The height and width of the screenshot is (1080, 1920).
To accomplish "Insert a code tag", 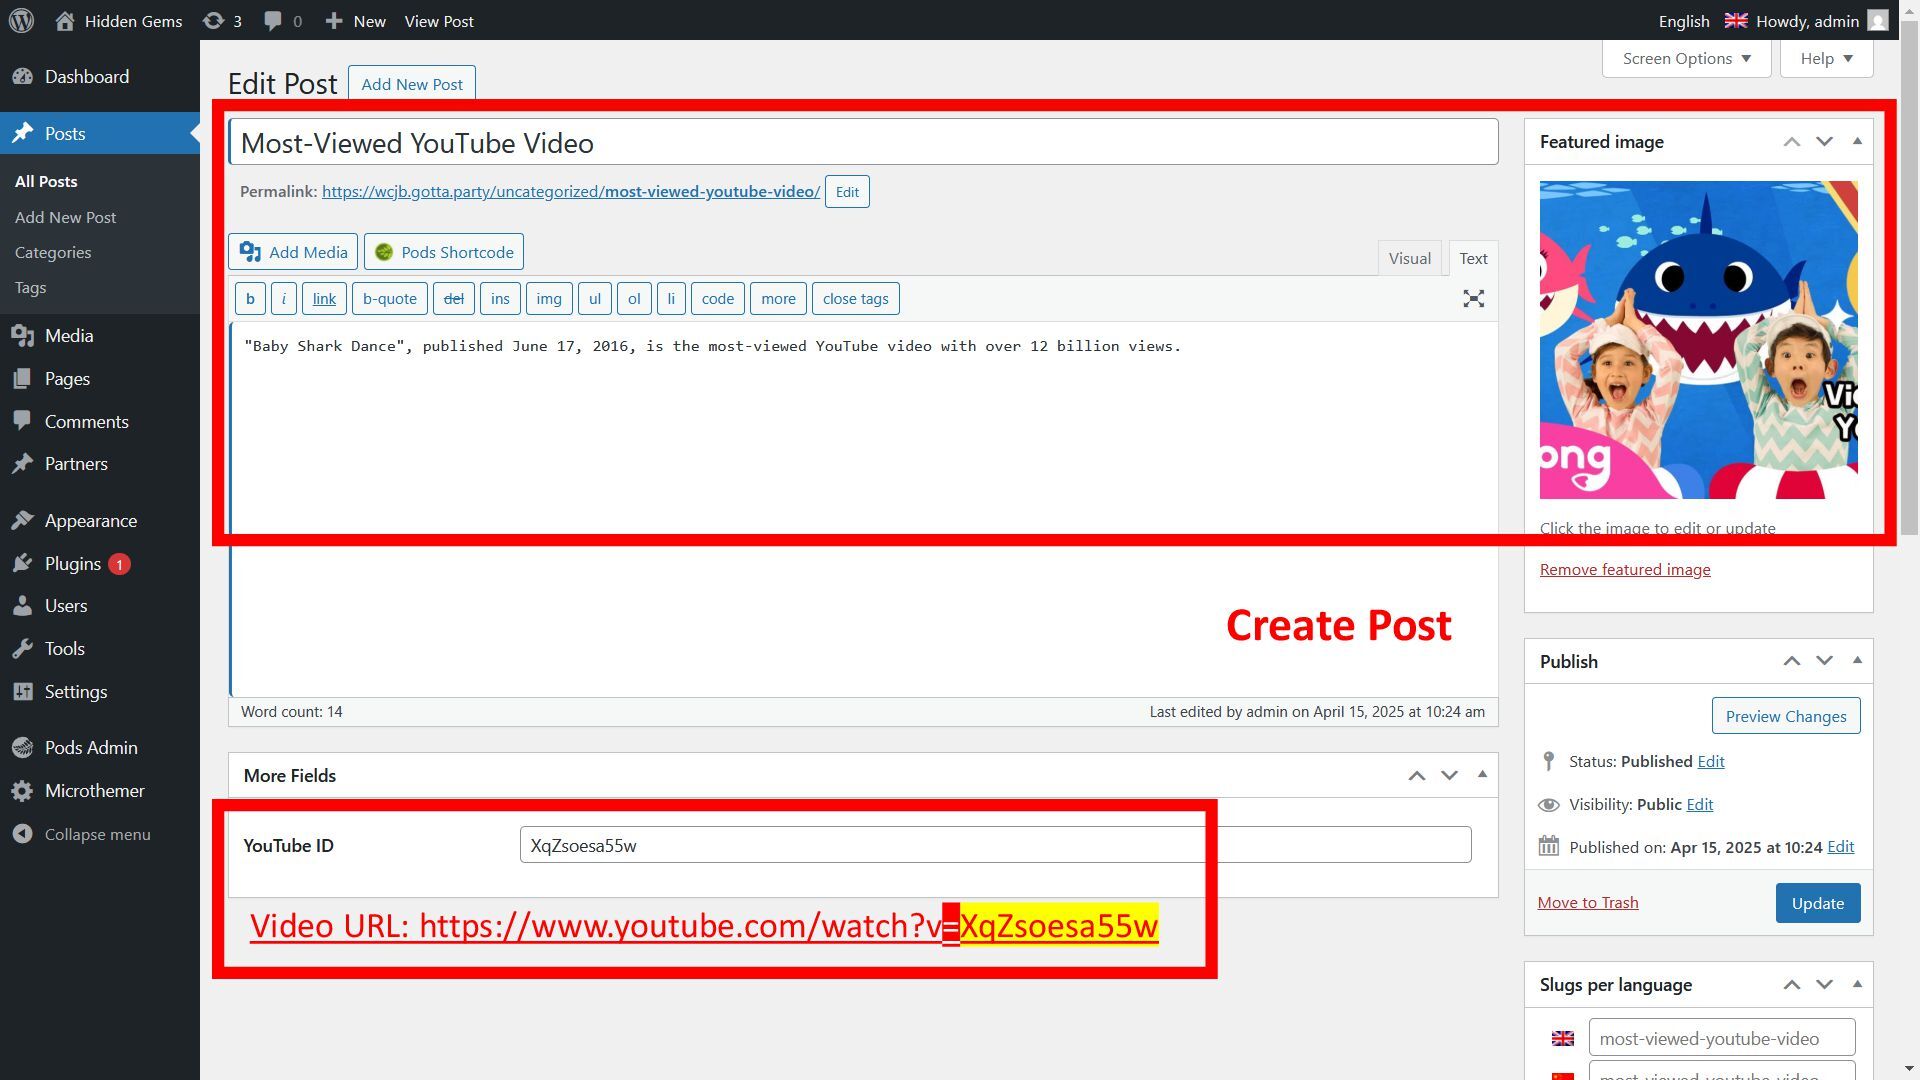I will click(x=718, y=299).
